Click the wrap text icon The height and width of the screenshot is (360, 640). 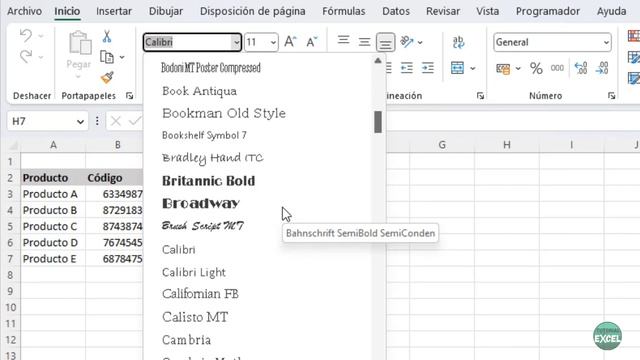(x=458, y=42)
